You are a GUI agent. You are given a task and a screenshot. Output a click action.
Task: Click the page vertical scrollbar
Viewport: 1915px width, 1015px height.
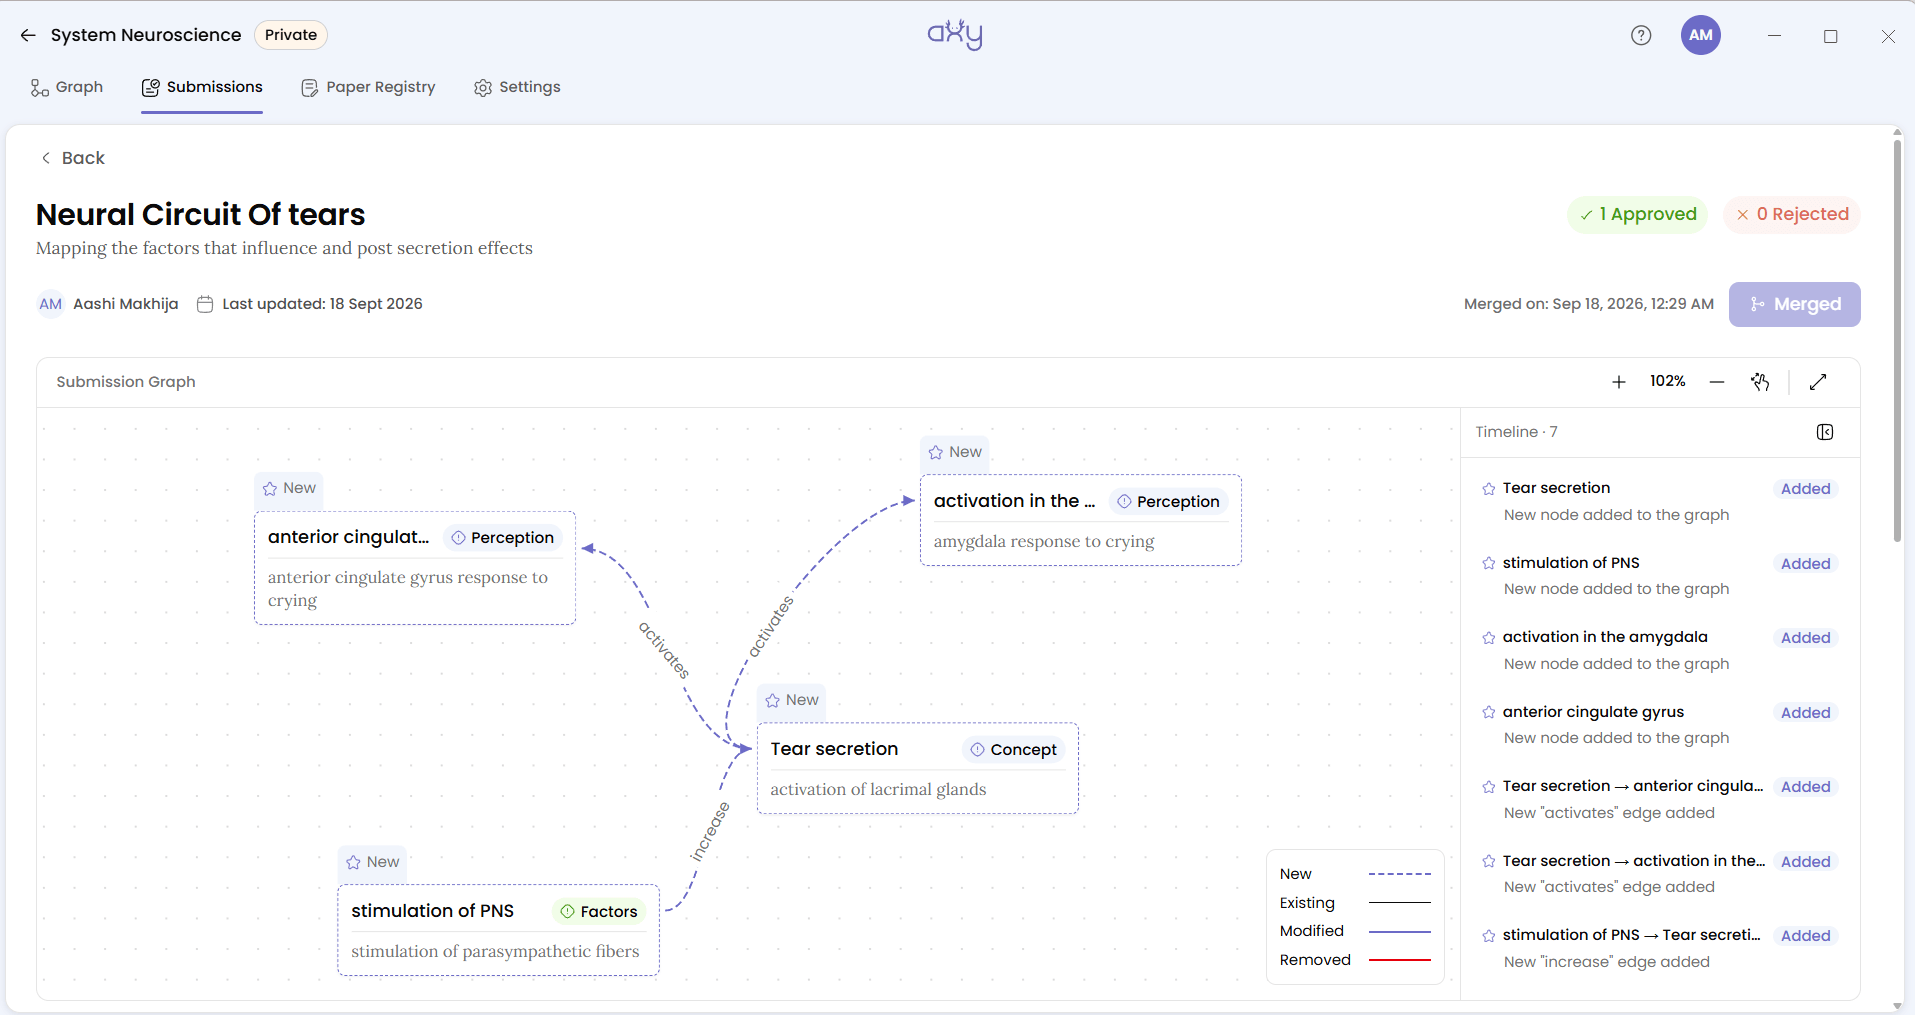click(1897, 340)
